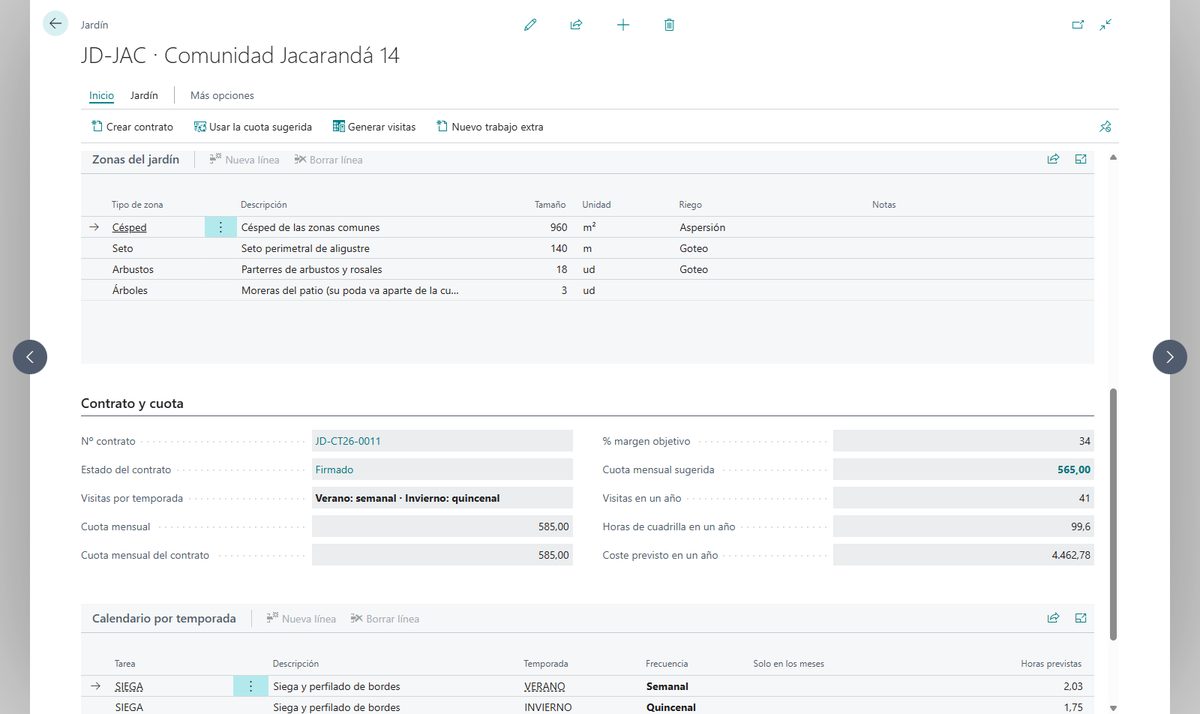Sort by Frecuencia column header
1200x714 pixels.
pyautogui.click(x=667, y=663)
